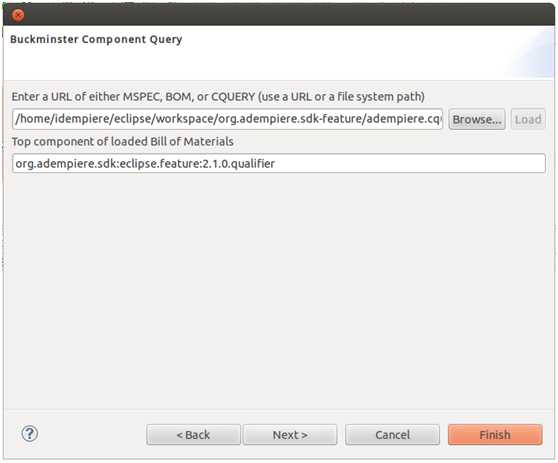Advance the wizard with Next >
The height and width of the screenshot is (463, 558).
pos(290,435)
